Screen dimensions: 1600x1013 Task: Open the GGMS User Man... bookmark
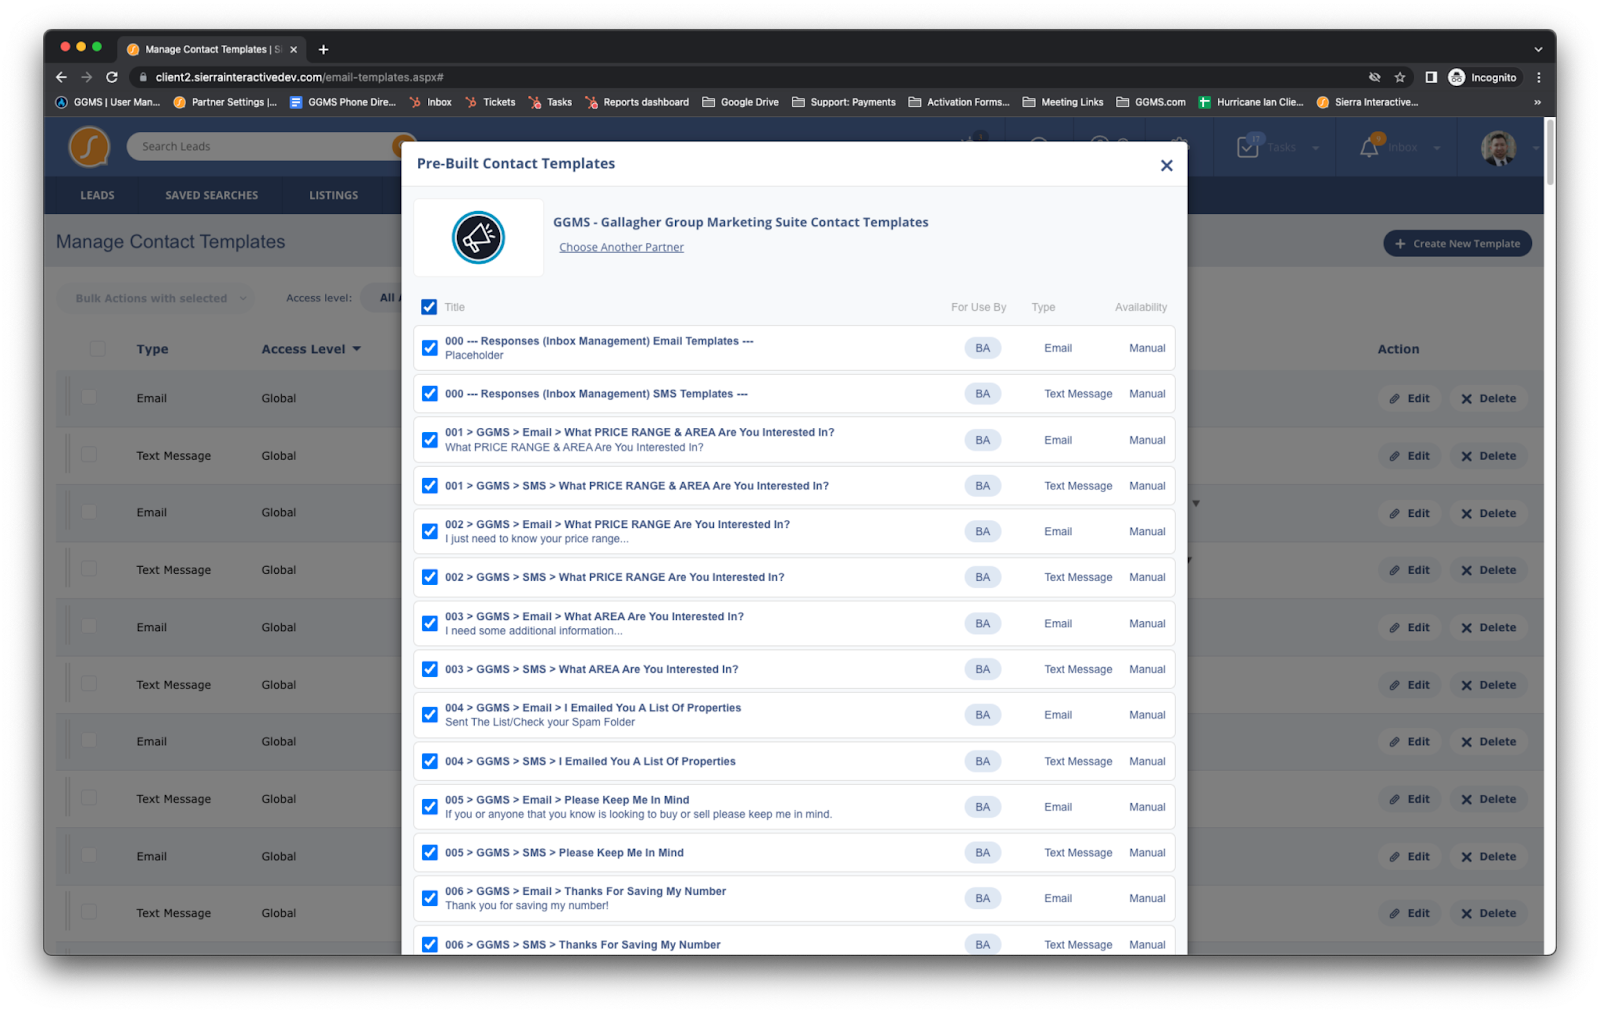pos(108,102)
